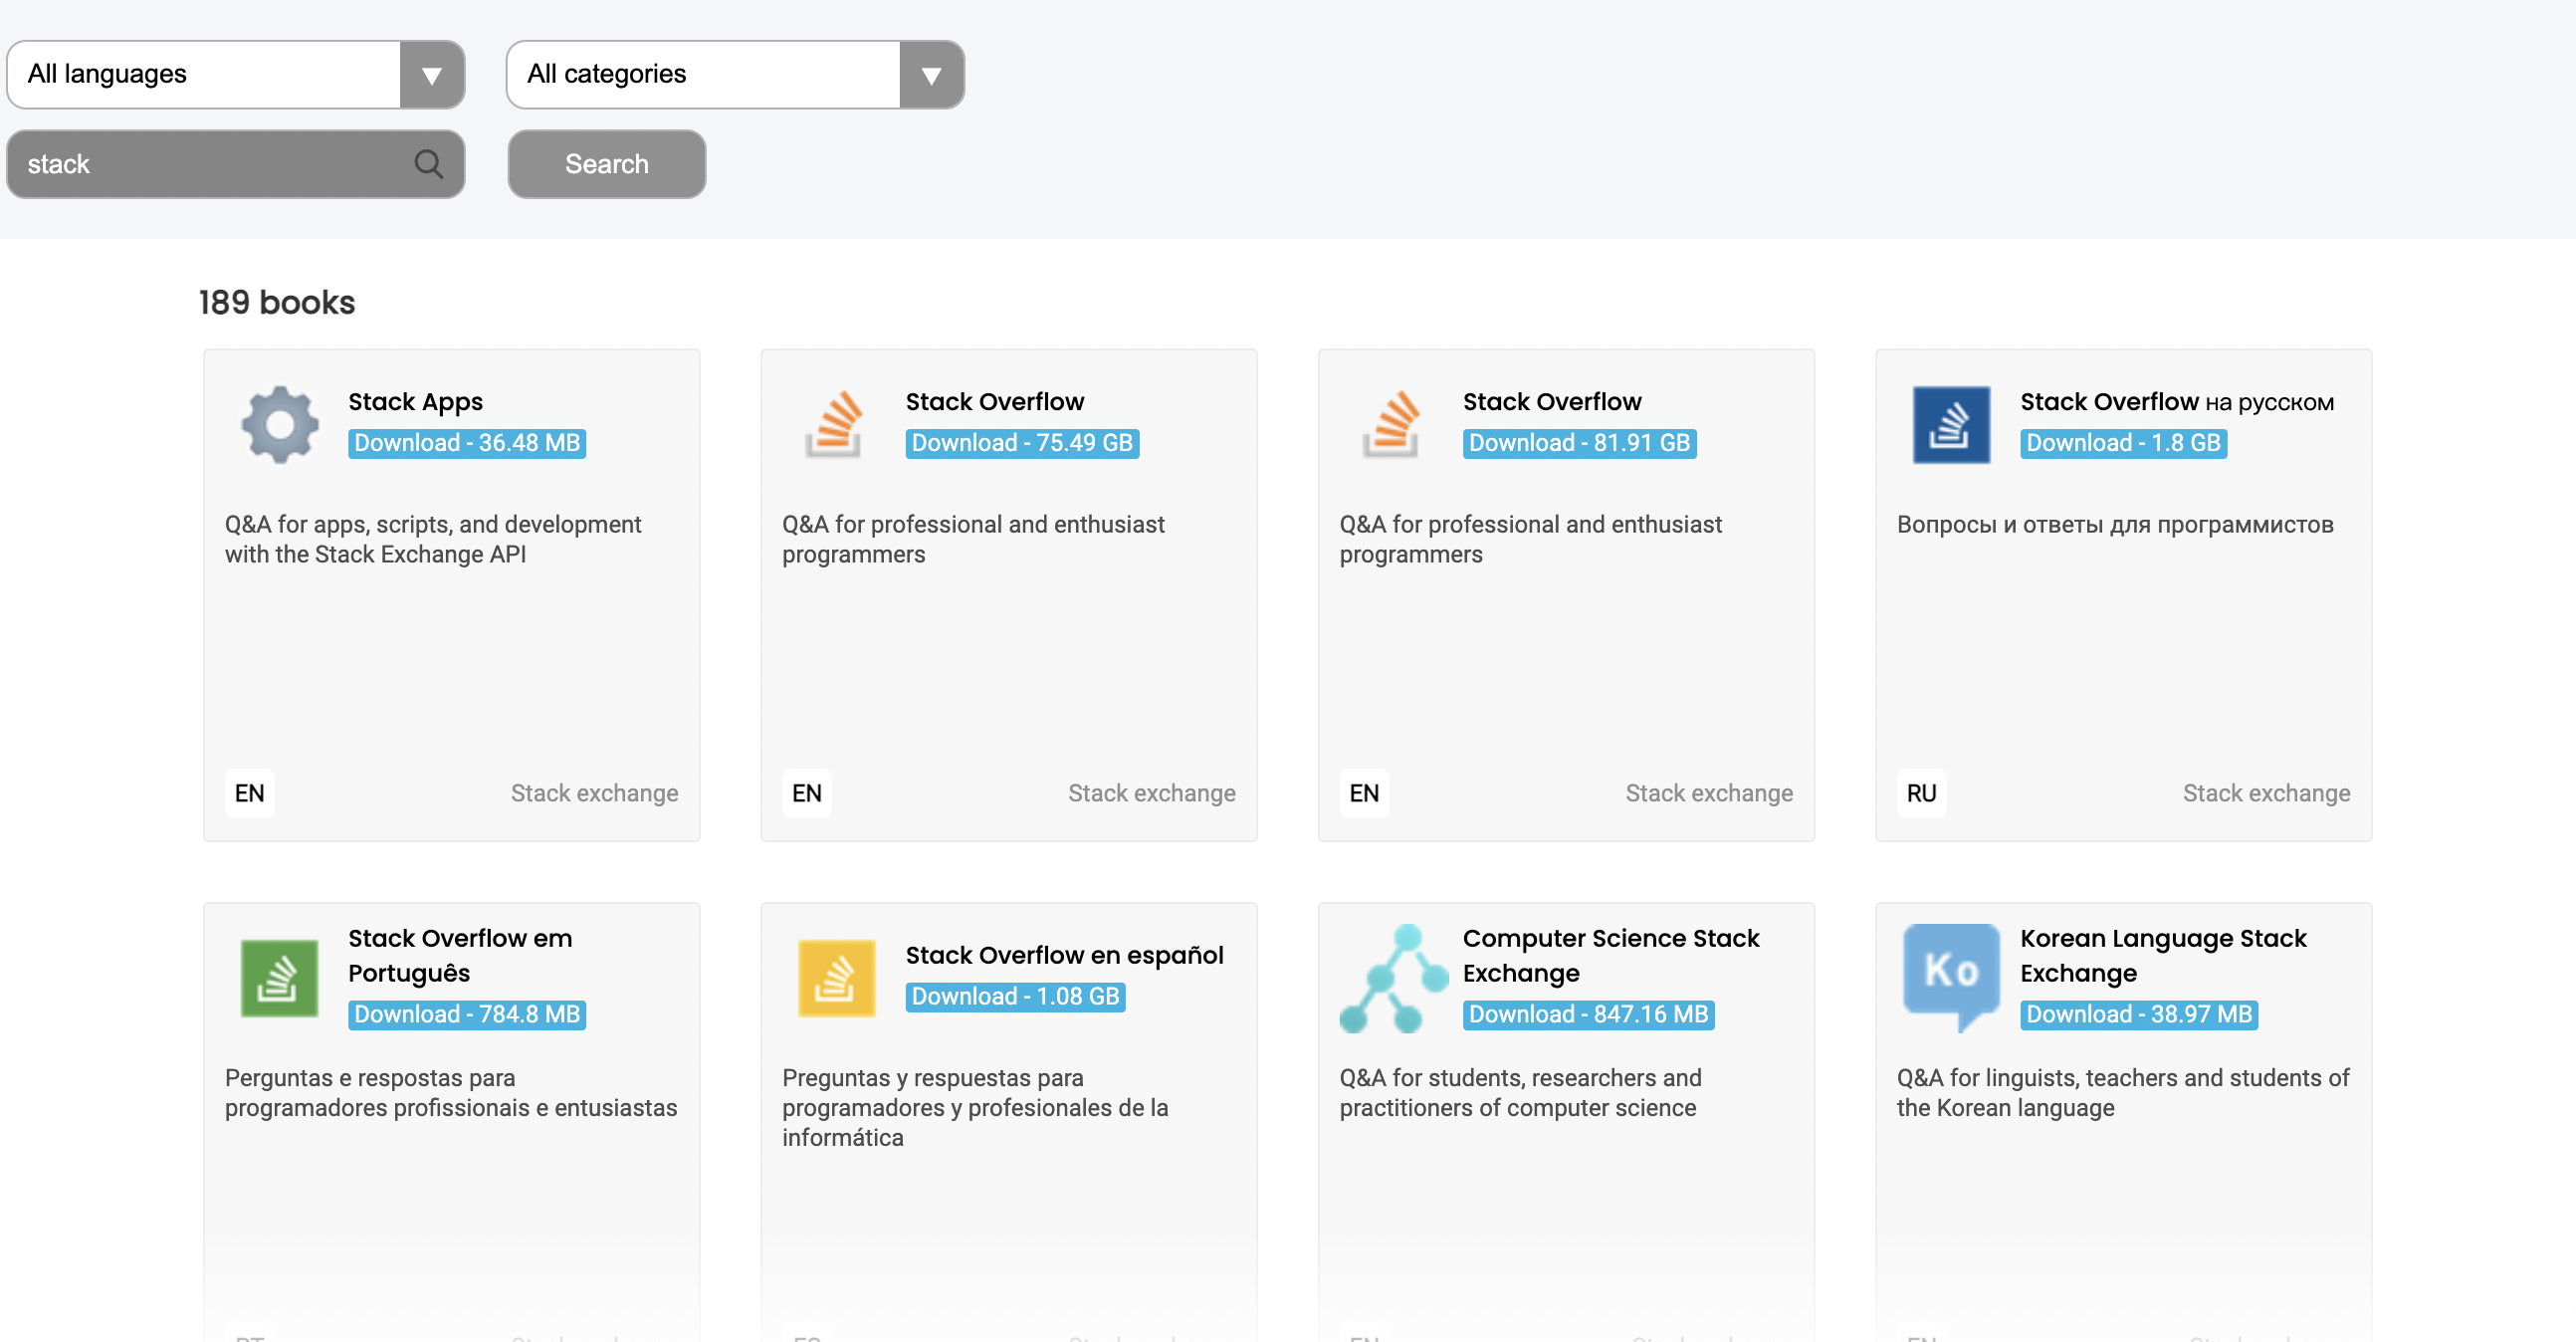Click the Preguntas y respuestas description

(x=975, y=1108)
